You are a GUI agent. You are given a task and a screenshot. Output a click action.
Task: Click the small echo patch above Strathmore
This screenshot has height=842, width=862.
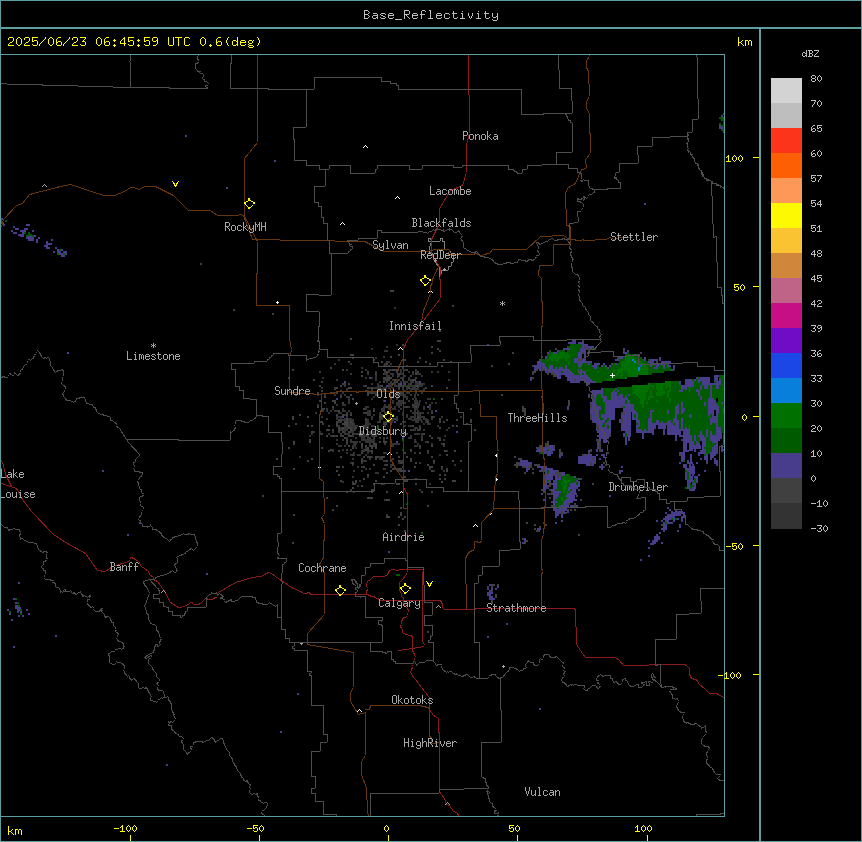point(492,592)
